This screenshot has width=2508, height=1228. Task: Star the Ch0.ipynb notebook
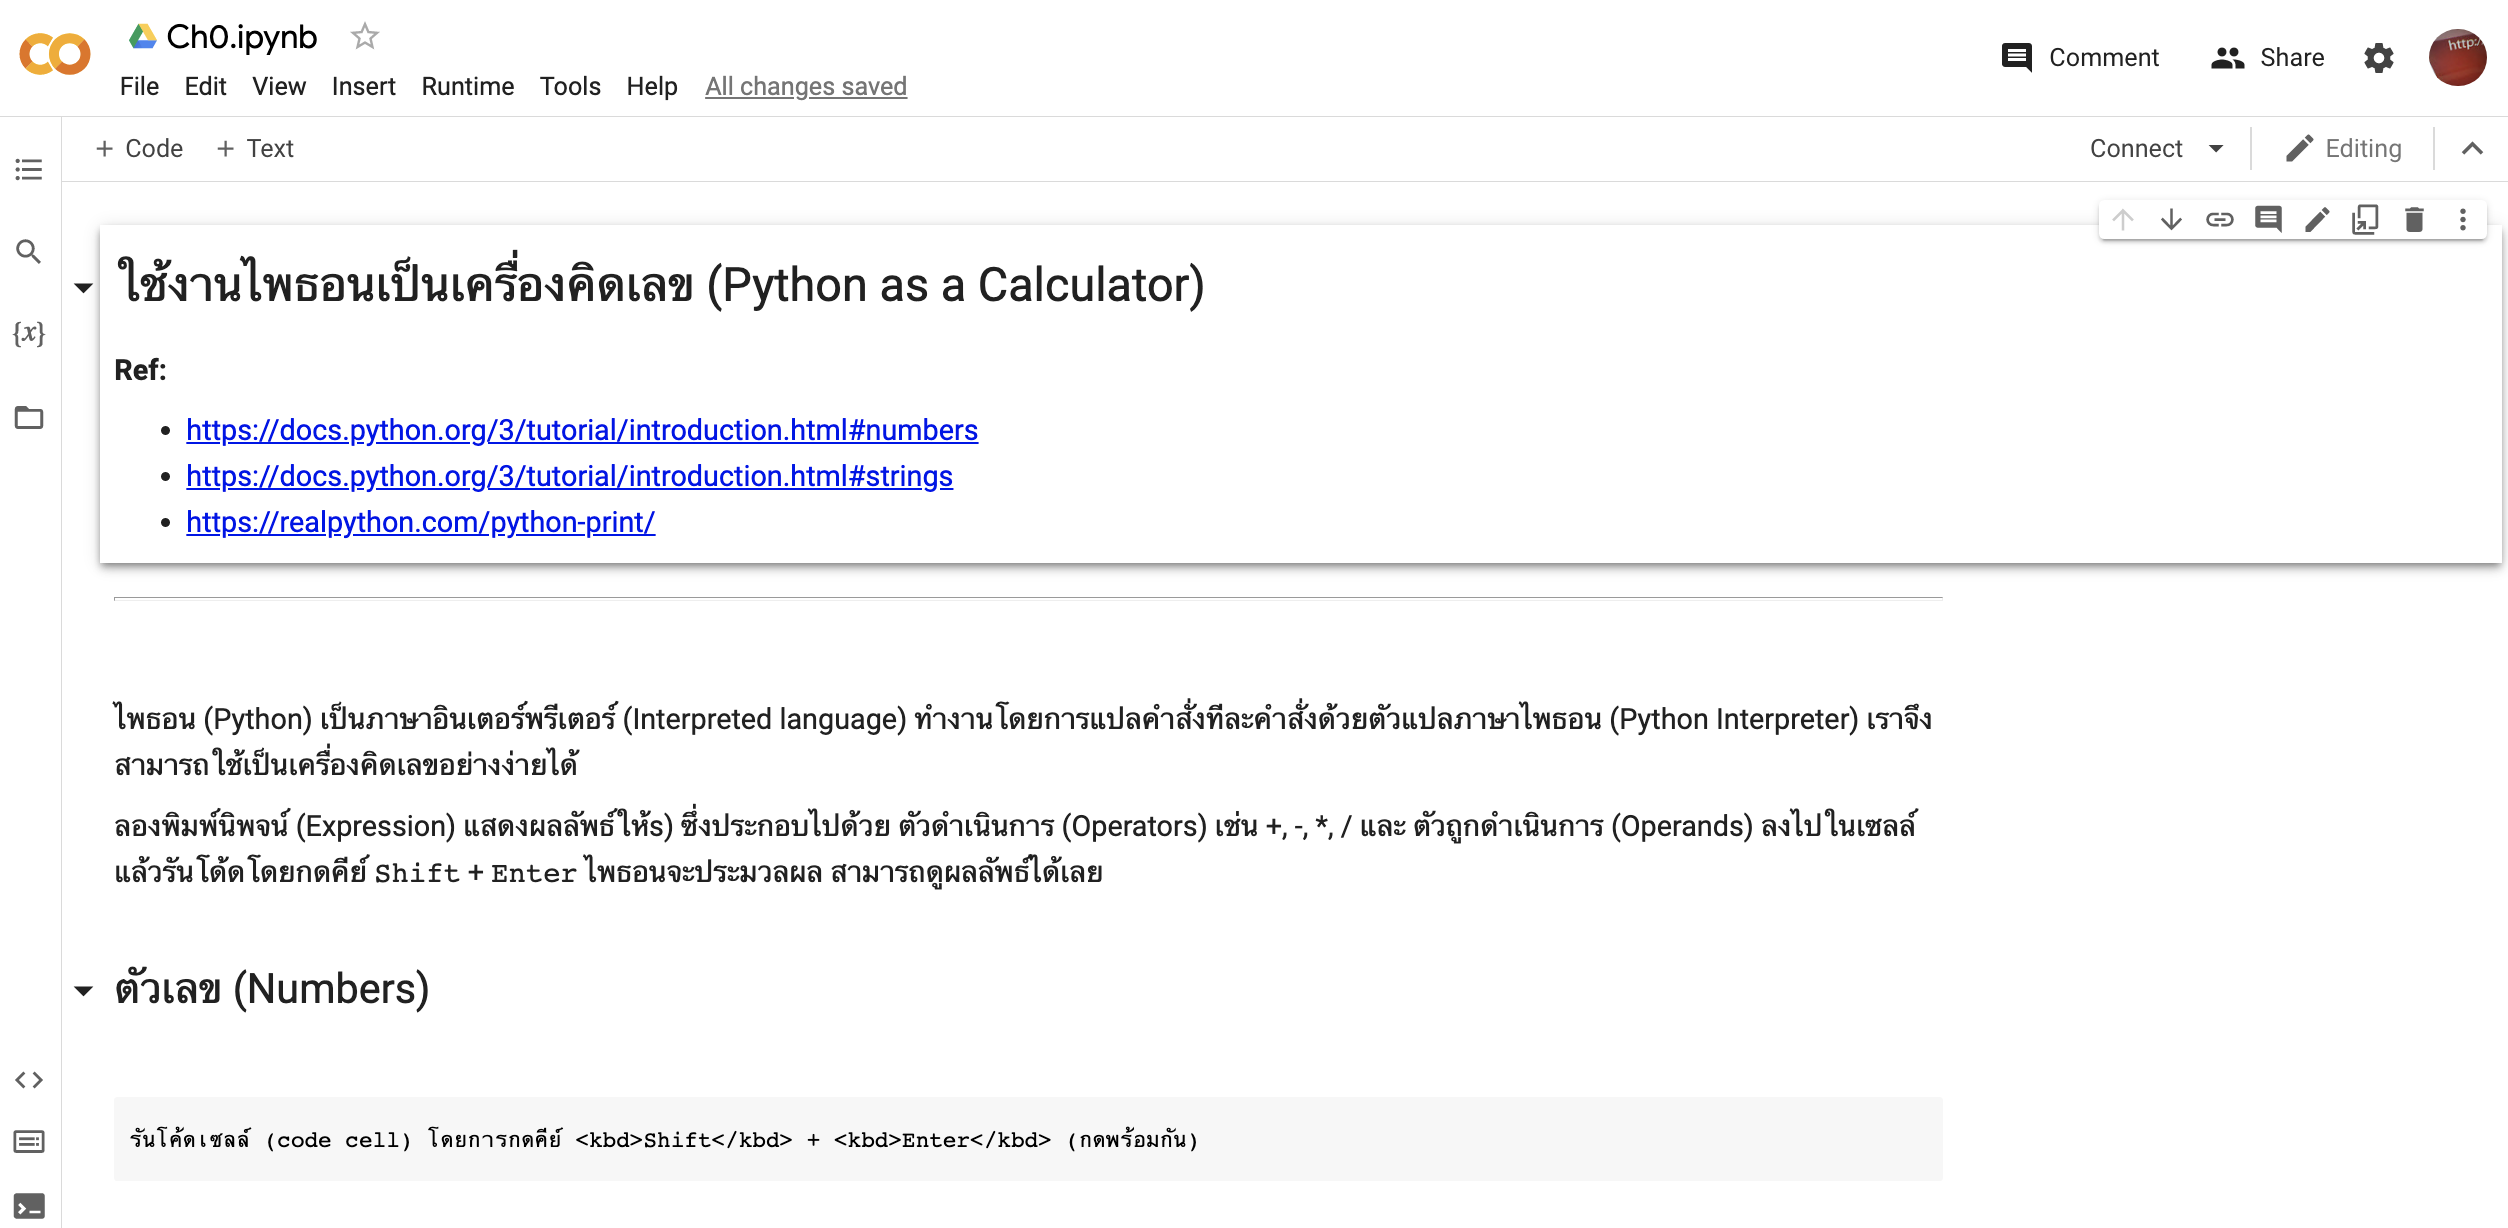pos(365,37)
